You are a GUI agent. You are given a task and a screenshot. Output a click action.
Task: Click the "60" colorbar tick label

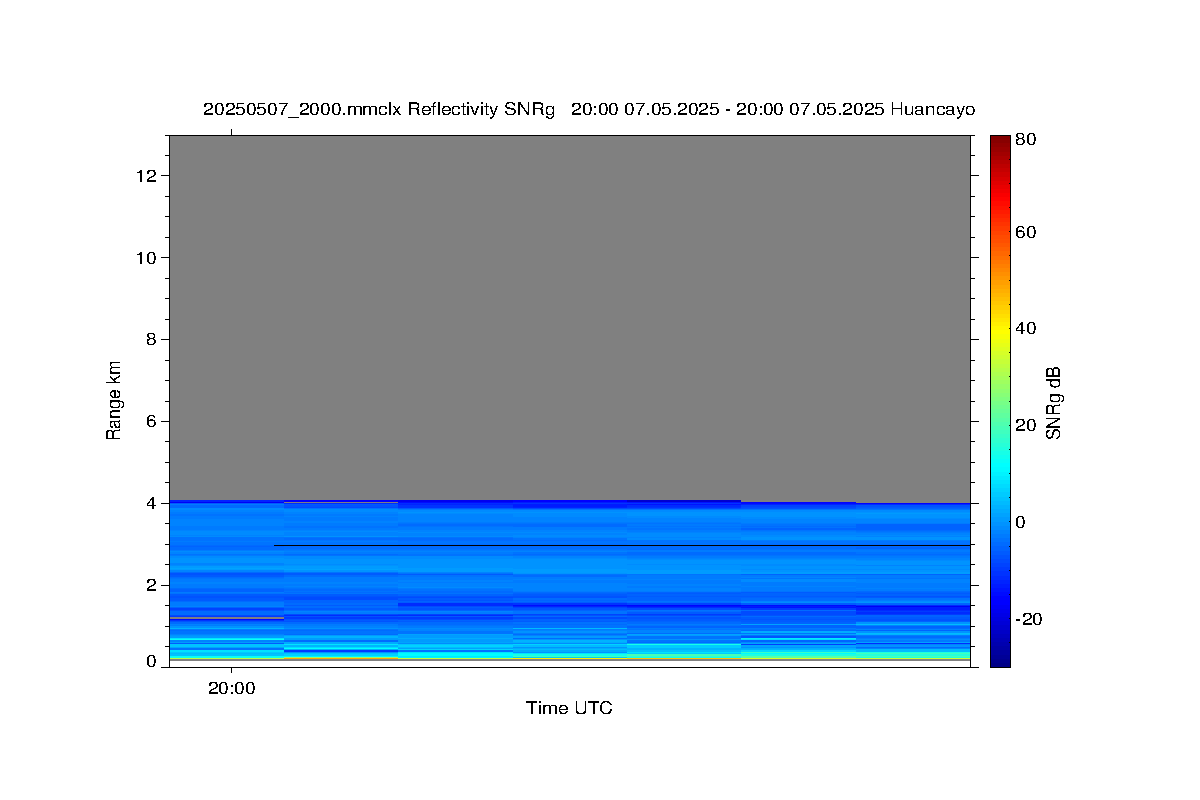(x=1025, y=232)
